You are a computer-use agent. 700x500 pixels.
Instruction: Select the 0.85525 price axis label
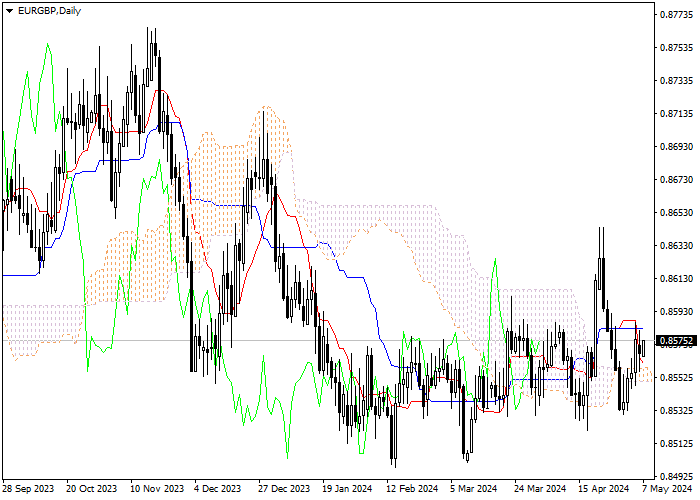click(677, 378)
